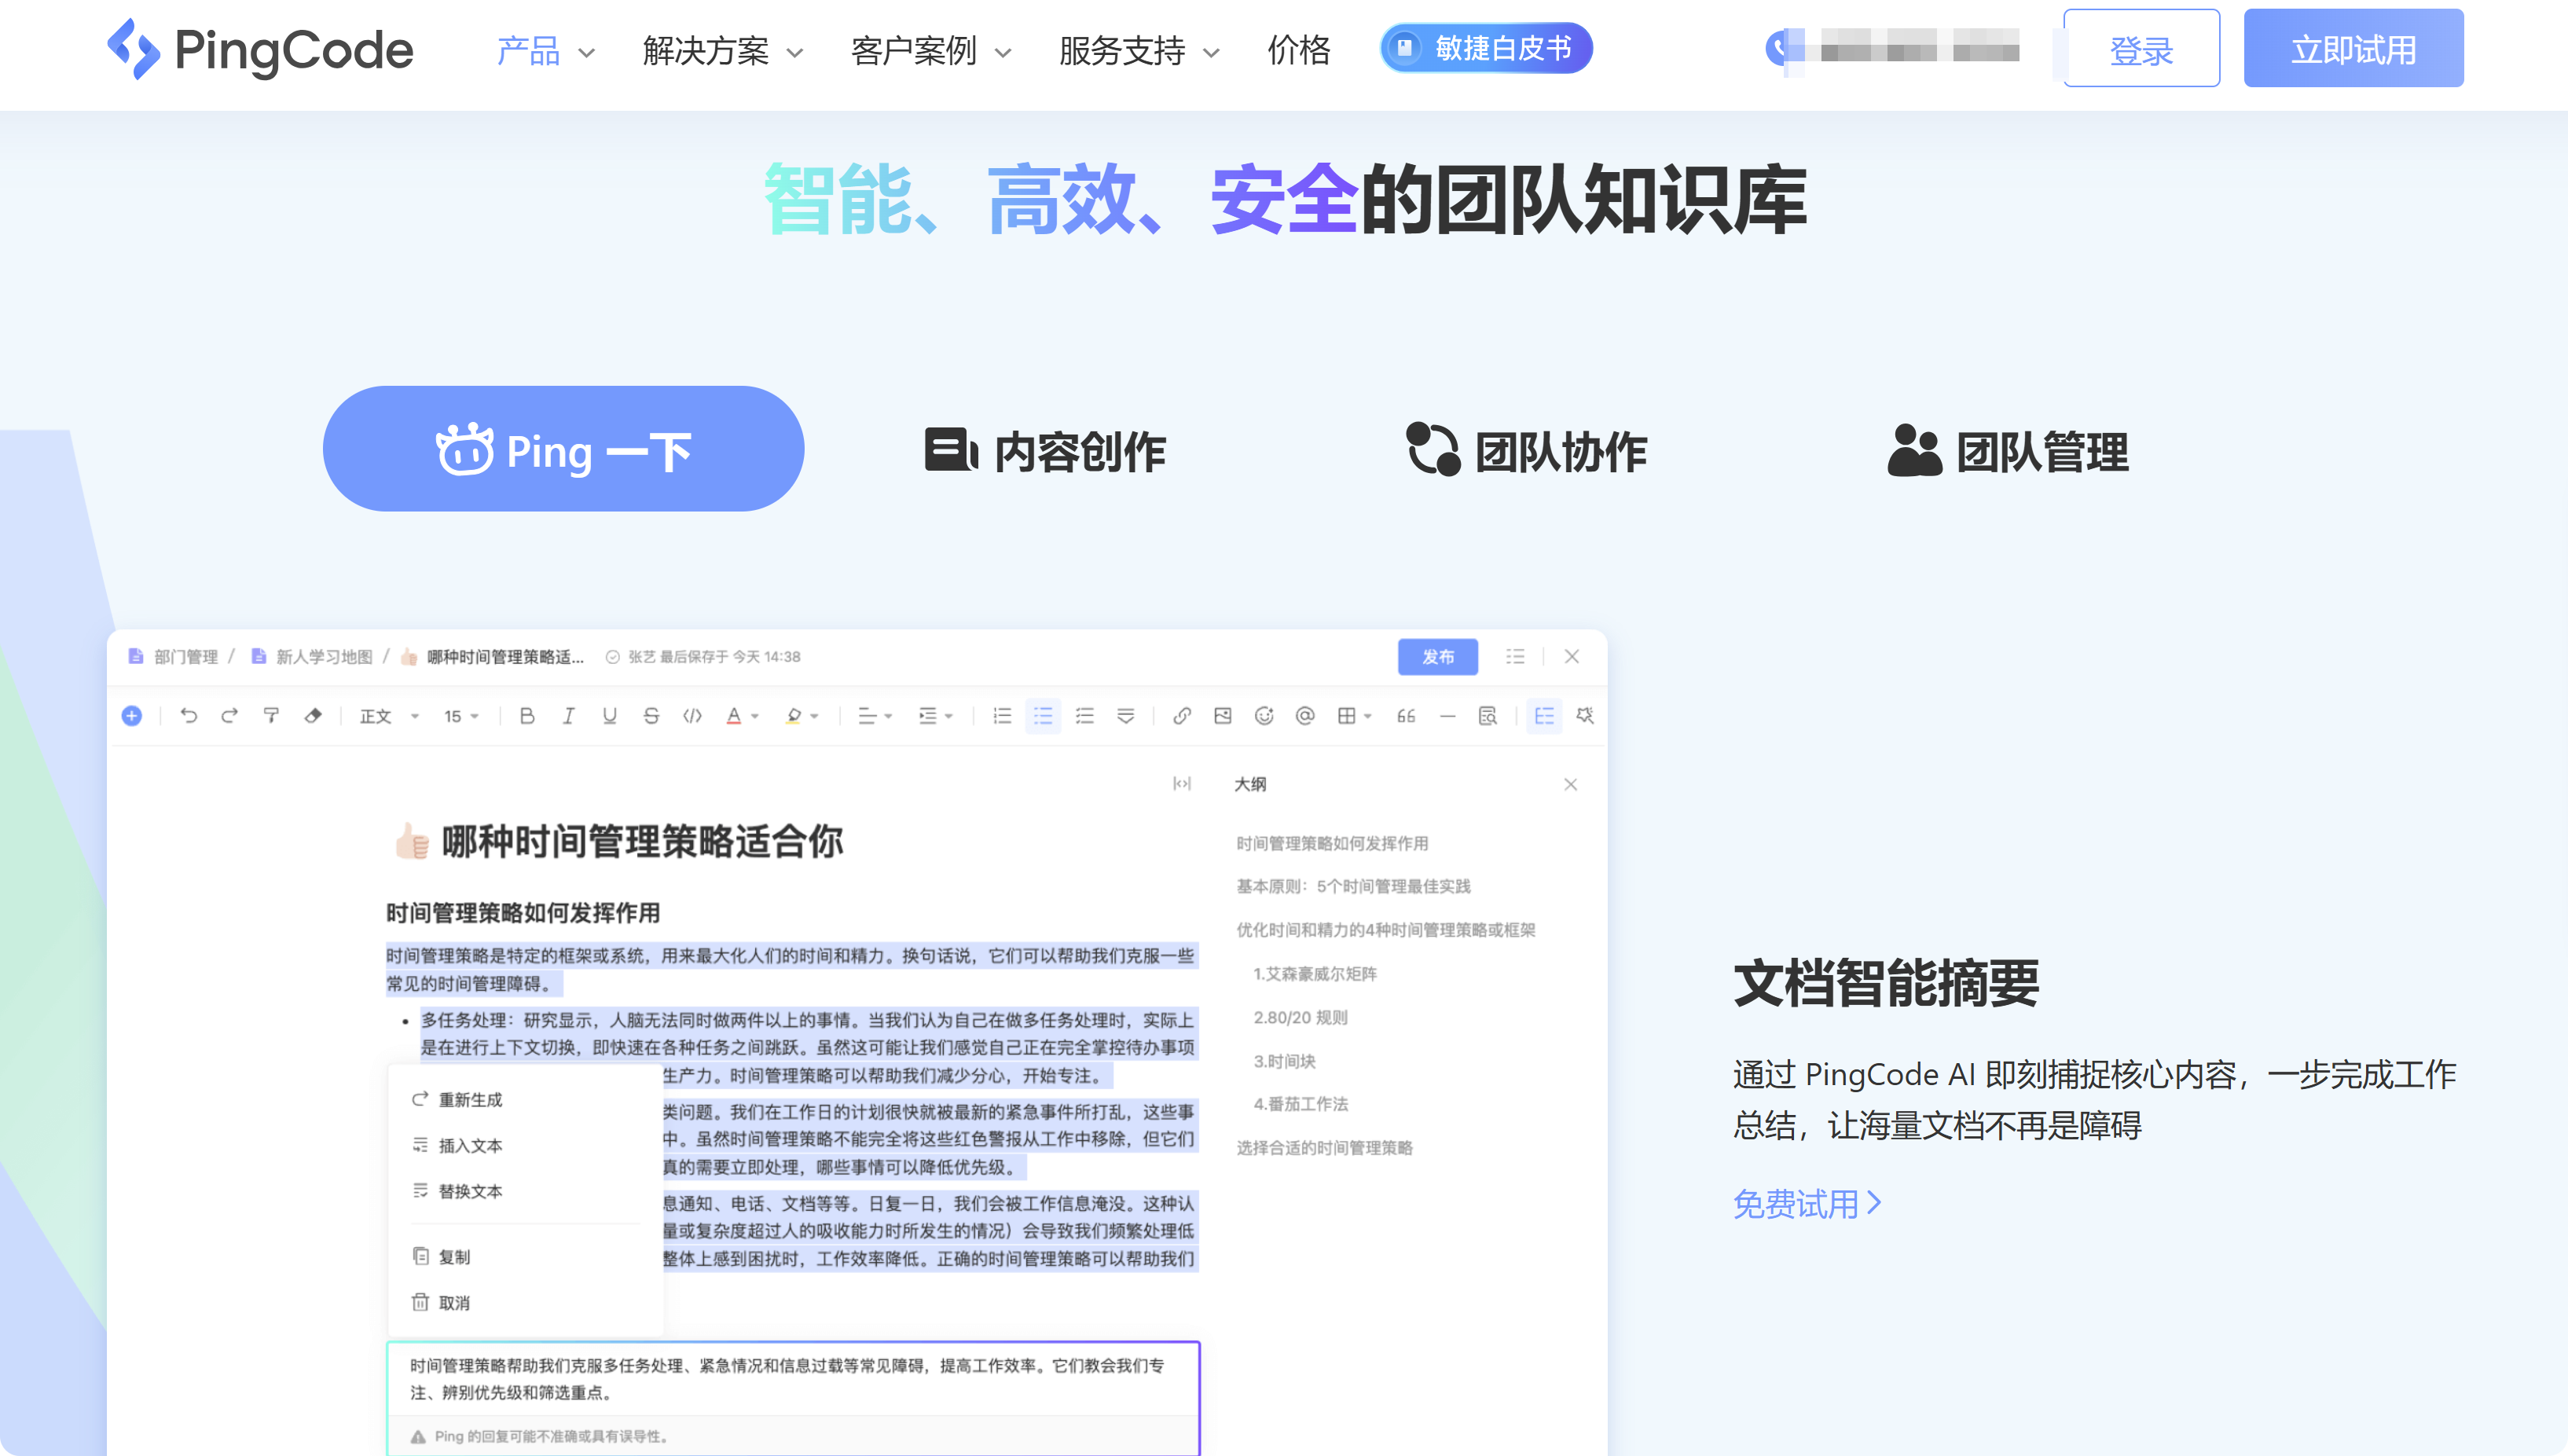This screenshot has height=1456, width=2568.
Task: Open the font color dropdown
Action: [742, 716]
